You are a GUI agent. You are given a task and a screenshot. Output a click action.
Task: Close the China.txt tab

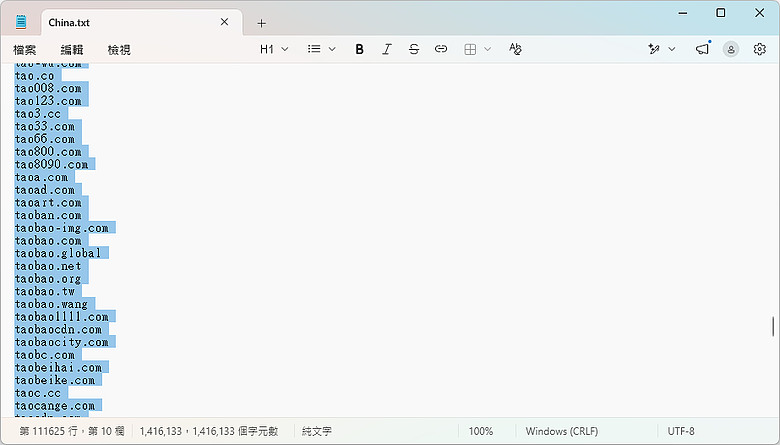[x=224, y=22]
